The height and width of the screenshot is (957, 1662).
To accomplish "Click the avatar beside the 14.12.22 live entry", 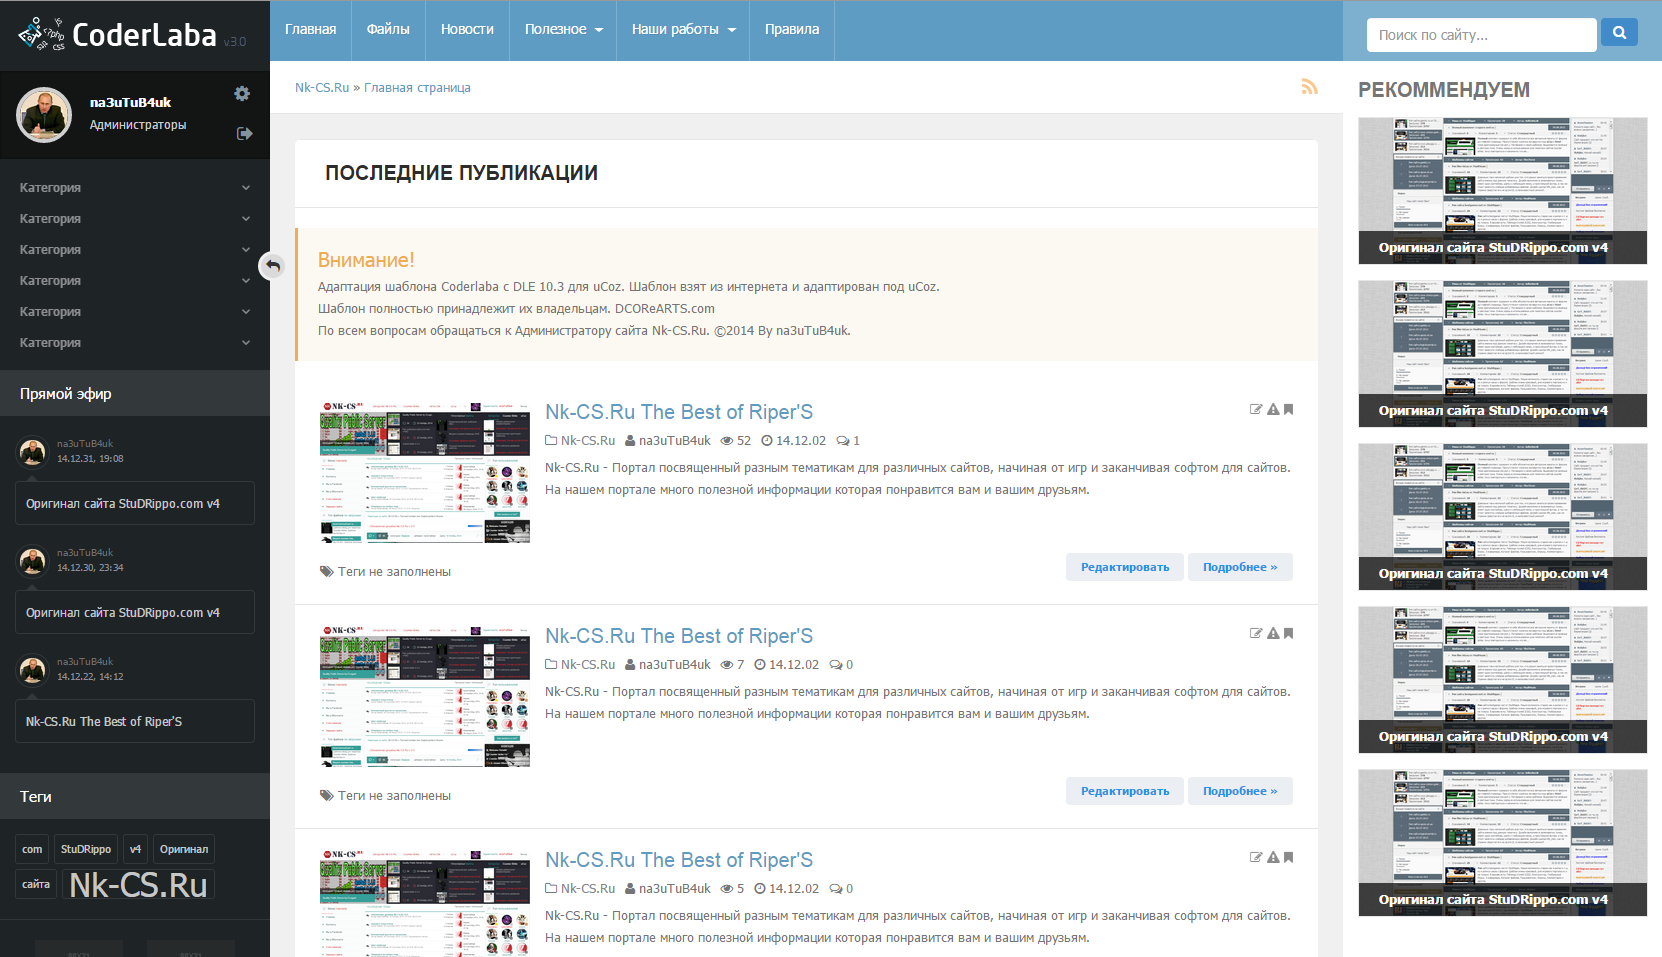I will click(x=33, y=670).
